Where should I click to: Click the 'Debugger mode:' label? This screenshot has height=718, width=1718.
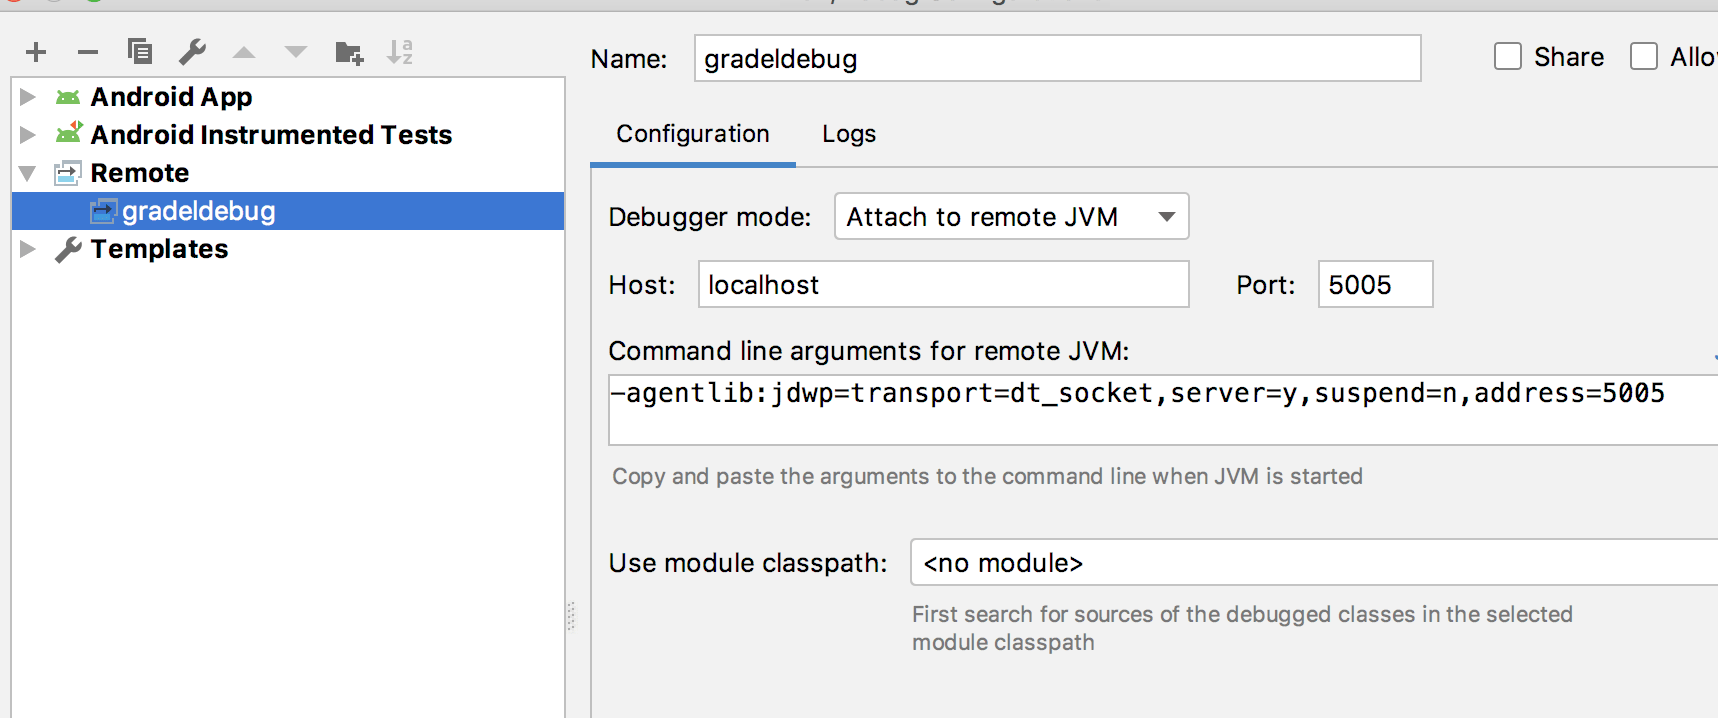click(x=710, y=217)
